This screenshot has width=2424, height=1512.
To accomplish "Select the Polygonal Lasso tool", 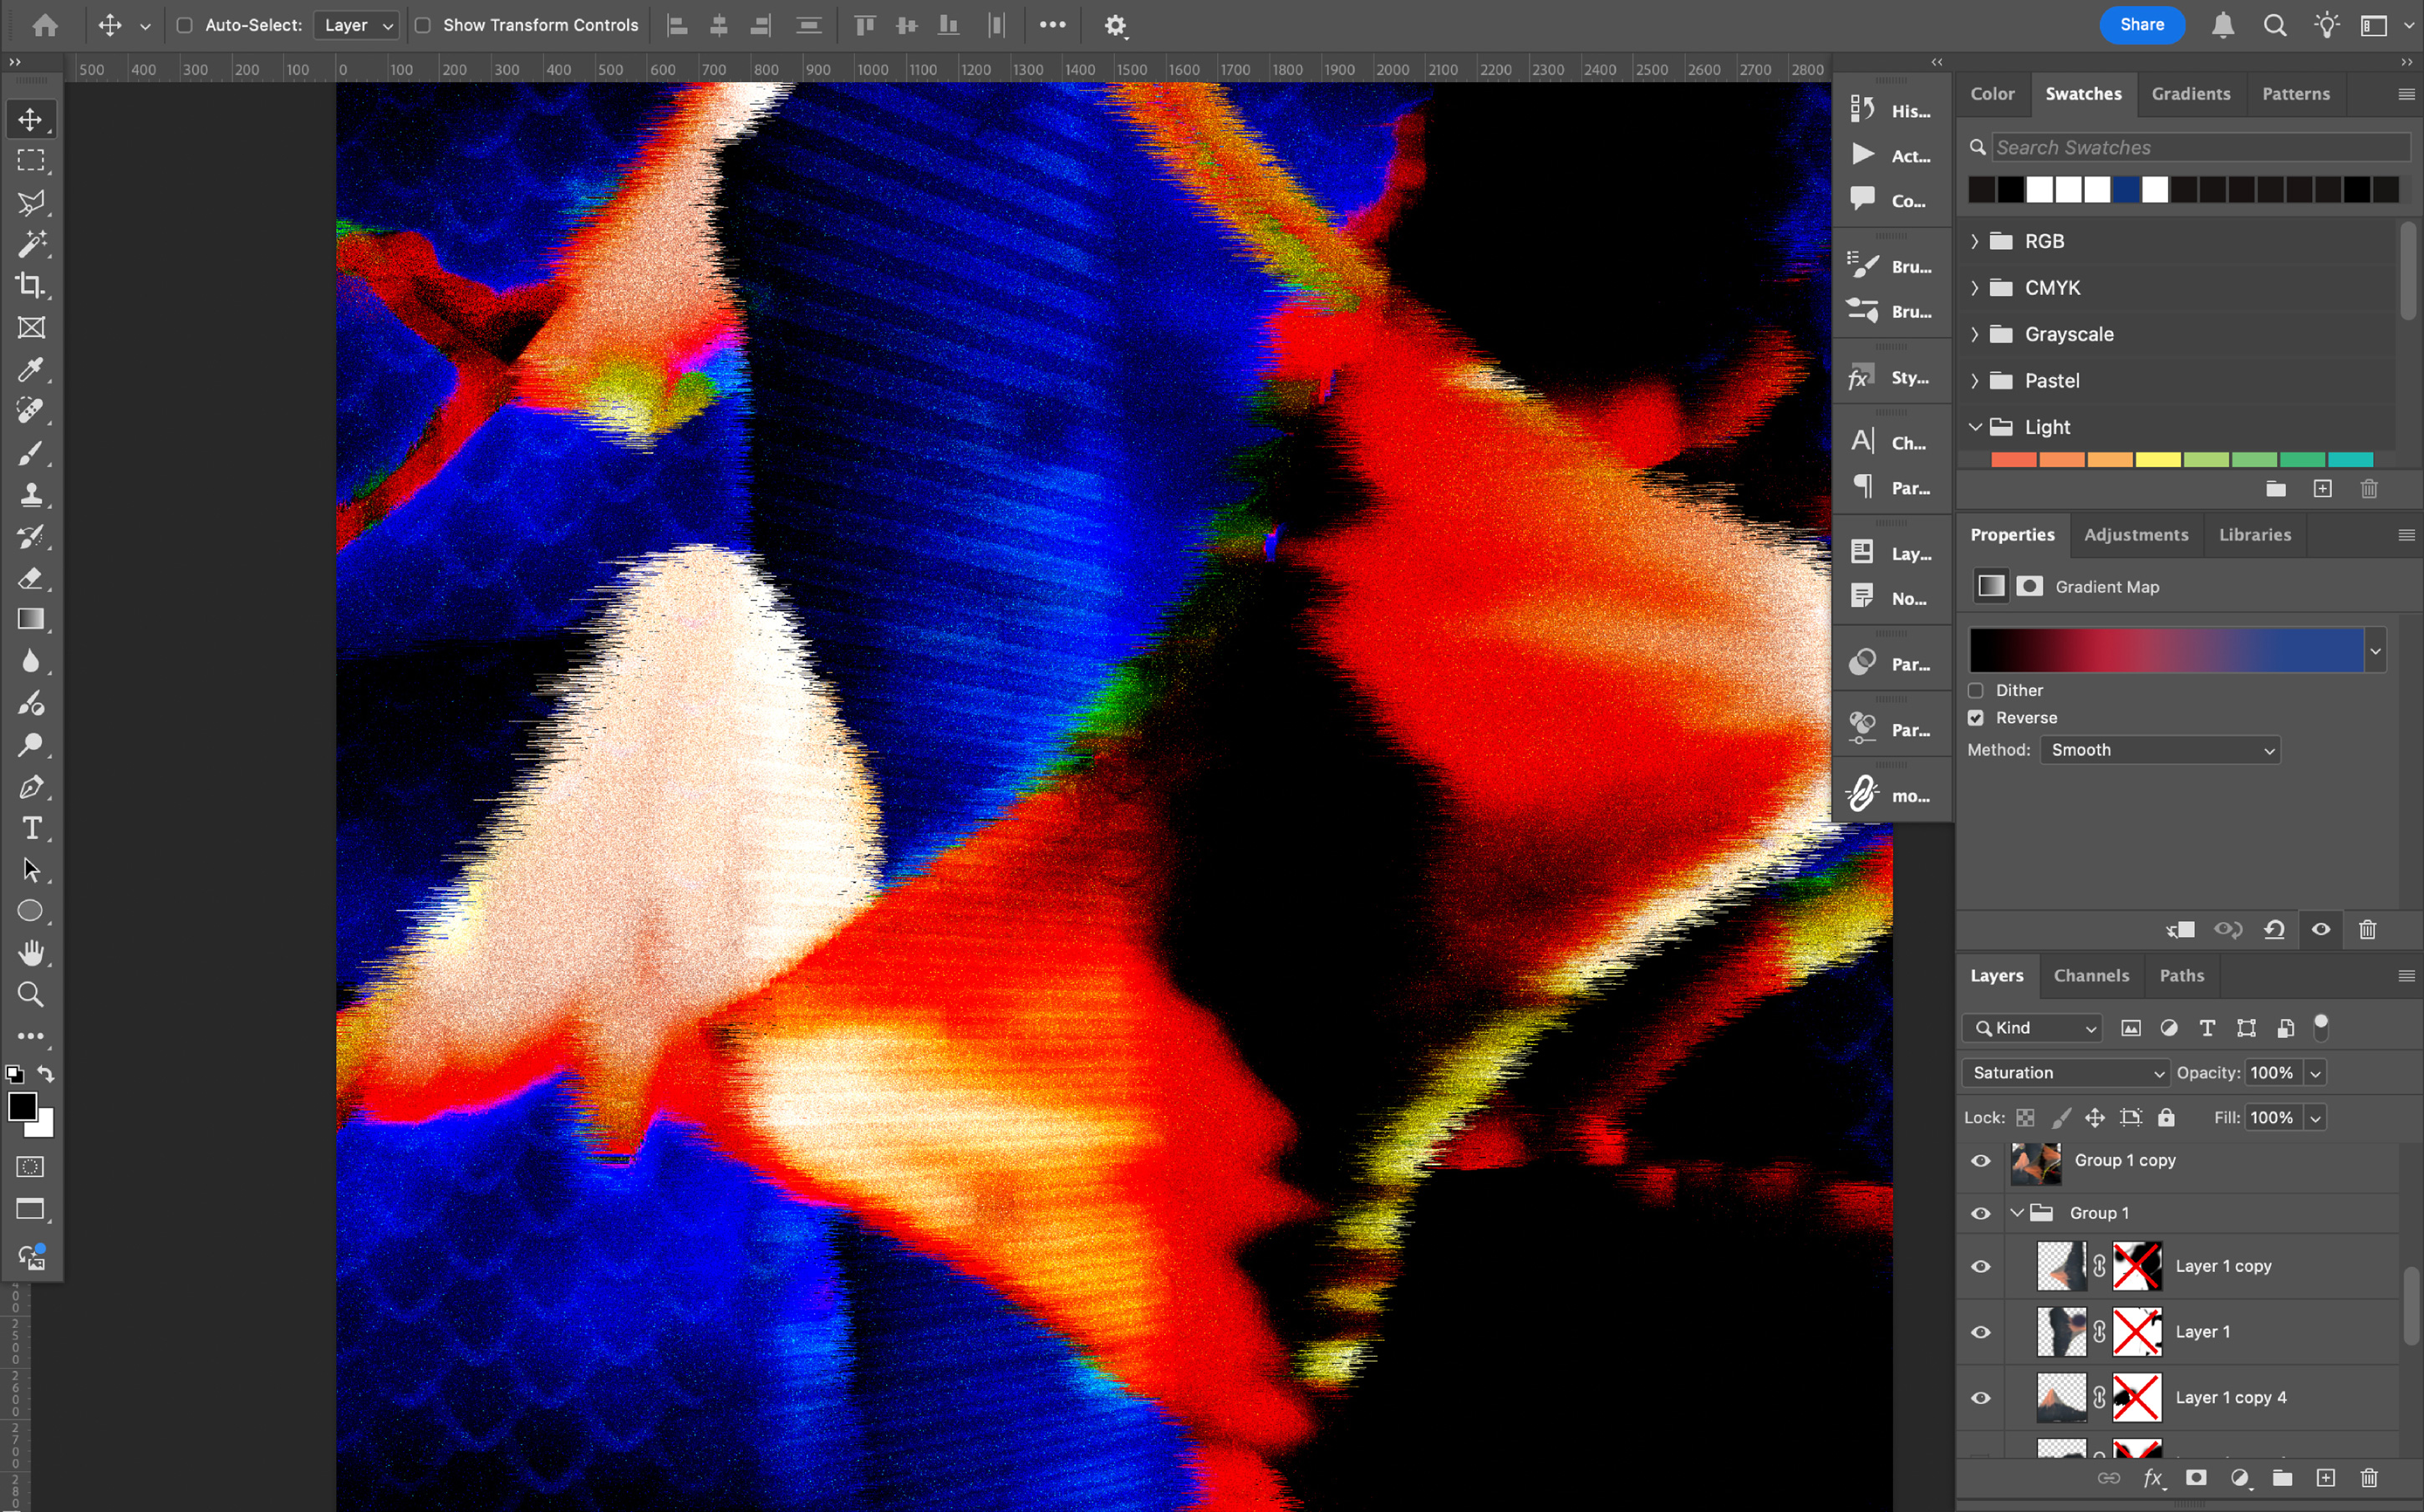I will 31,202.
